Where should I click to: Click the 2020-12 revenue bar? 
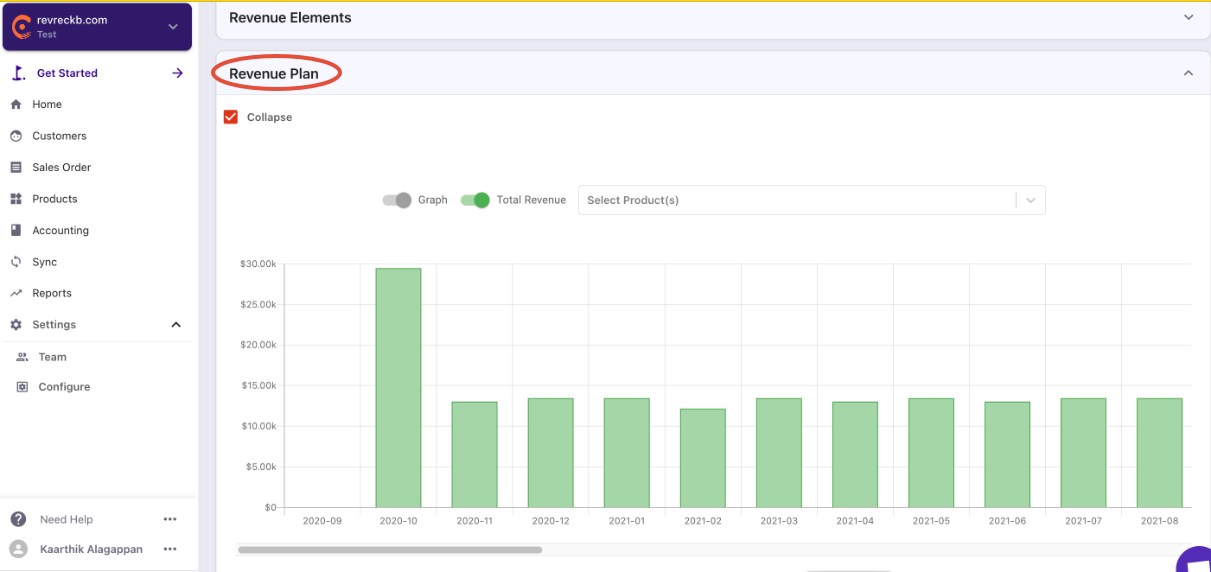[x=551, y=453]
